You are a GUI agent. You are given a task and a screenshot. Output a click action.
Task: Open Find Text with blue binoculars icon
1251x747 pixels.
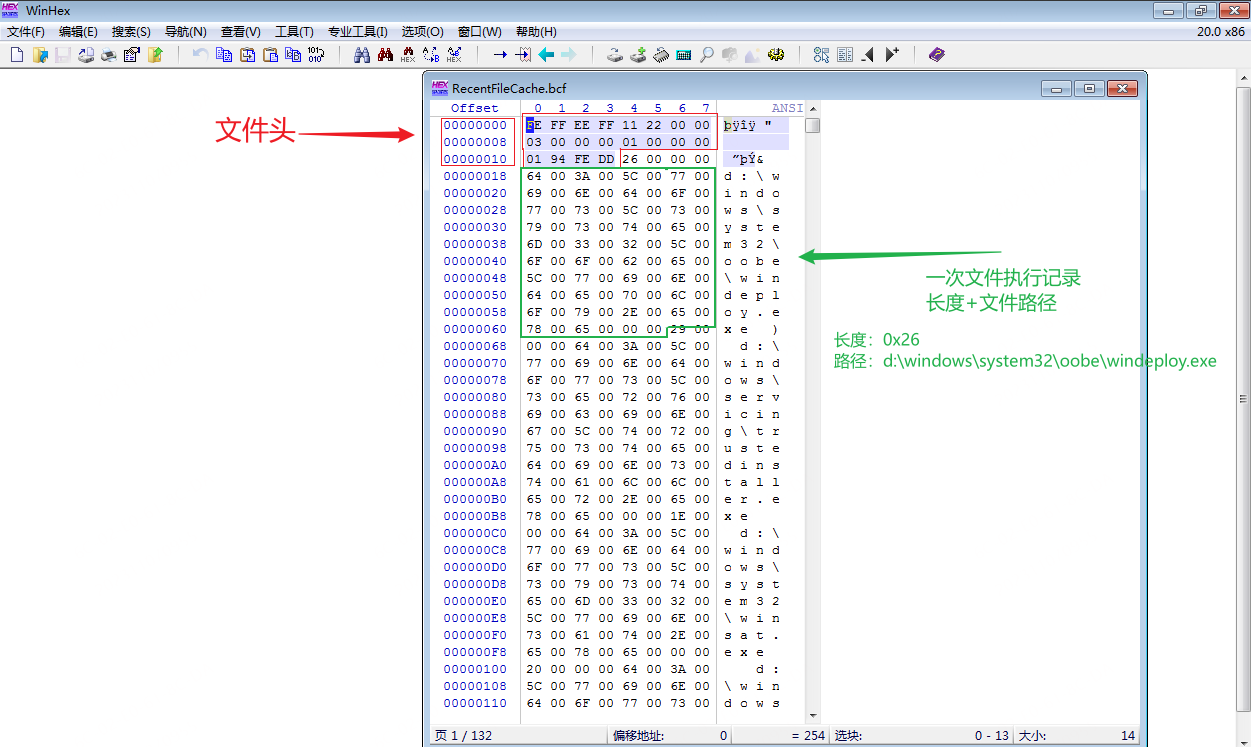point(362,55)
